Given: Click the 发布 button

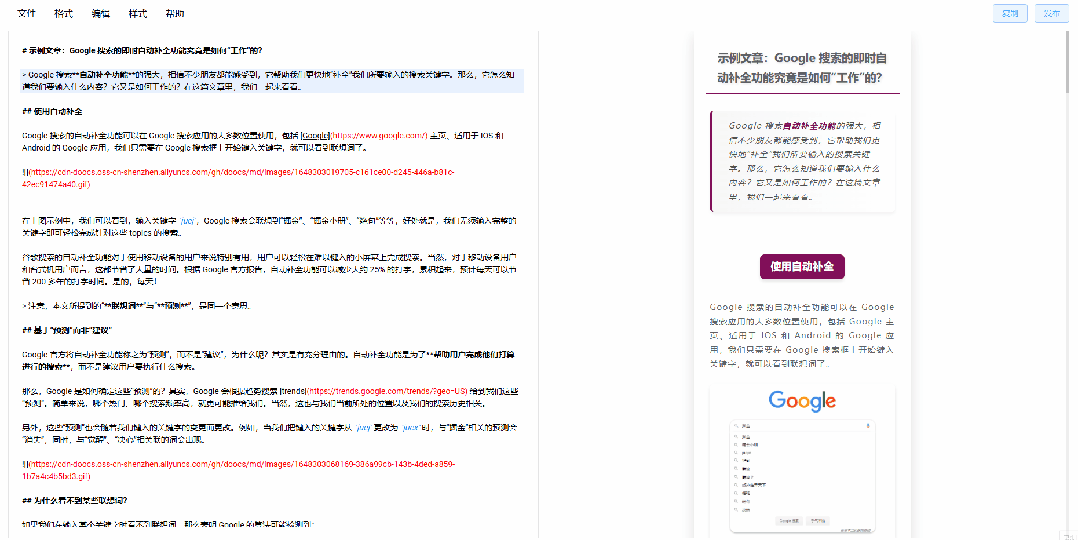Looking at the screenshot, I should coord(1052,13).
